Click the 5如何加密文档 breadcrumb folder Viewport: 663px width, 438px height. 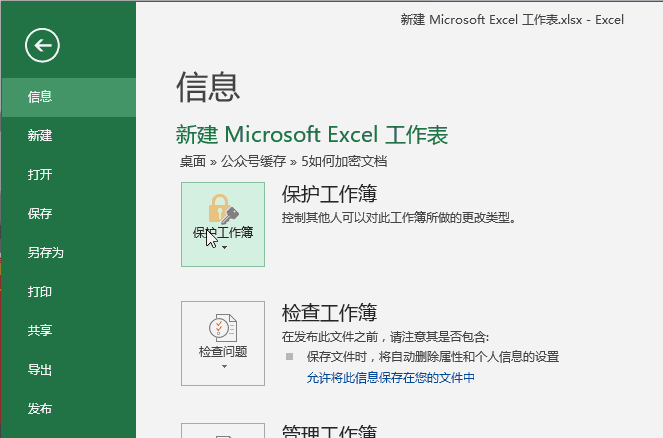344,161
